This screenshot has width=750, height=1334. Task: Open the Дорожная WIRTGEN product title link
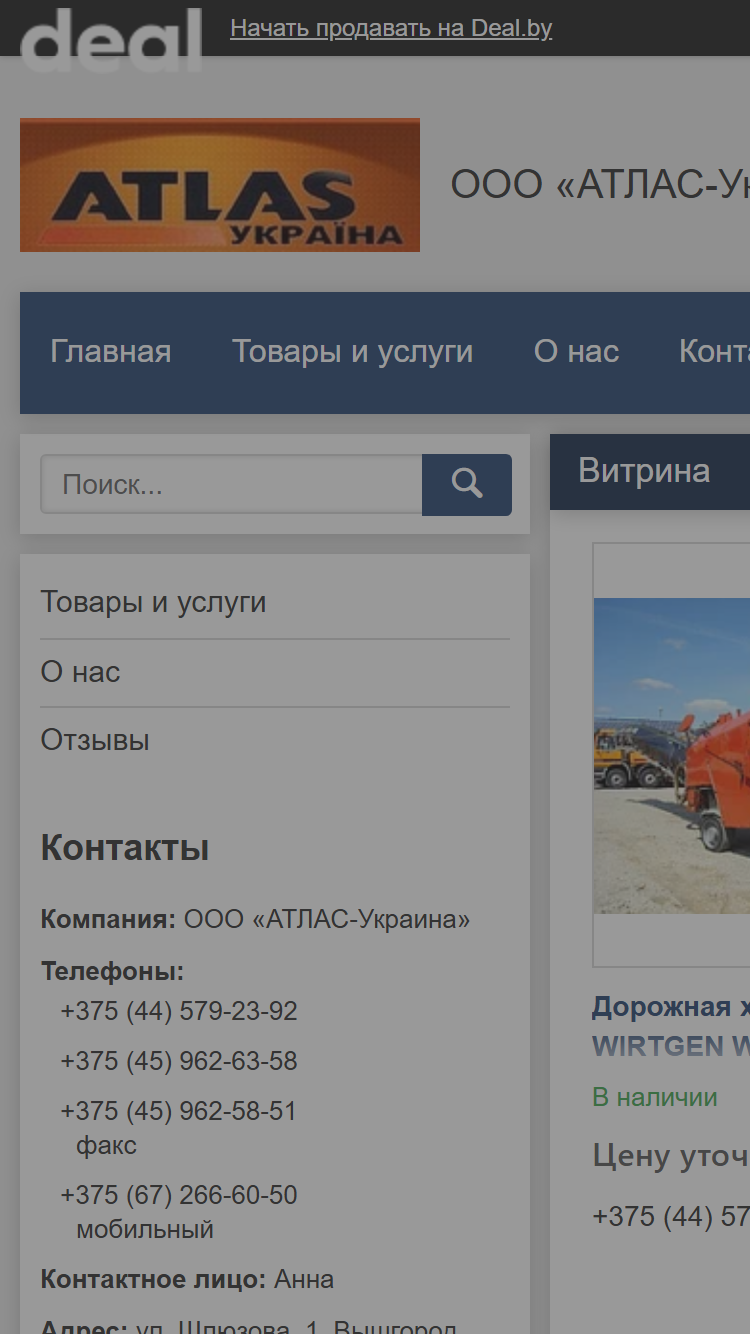(671, 1026)
